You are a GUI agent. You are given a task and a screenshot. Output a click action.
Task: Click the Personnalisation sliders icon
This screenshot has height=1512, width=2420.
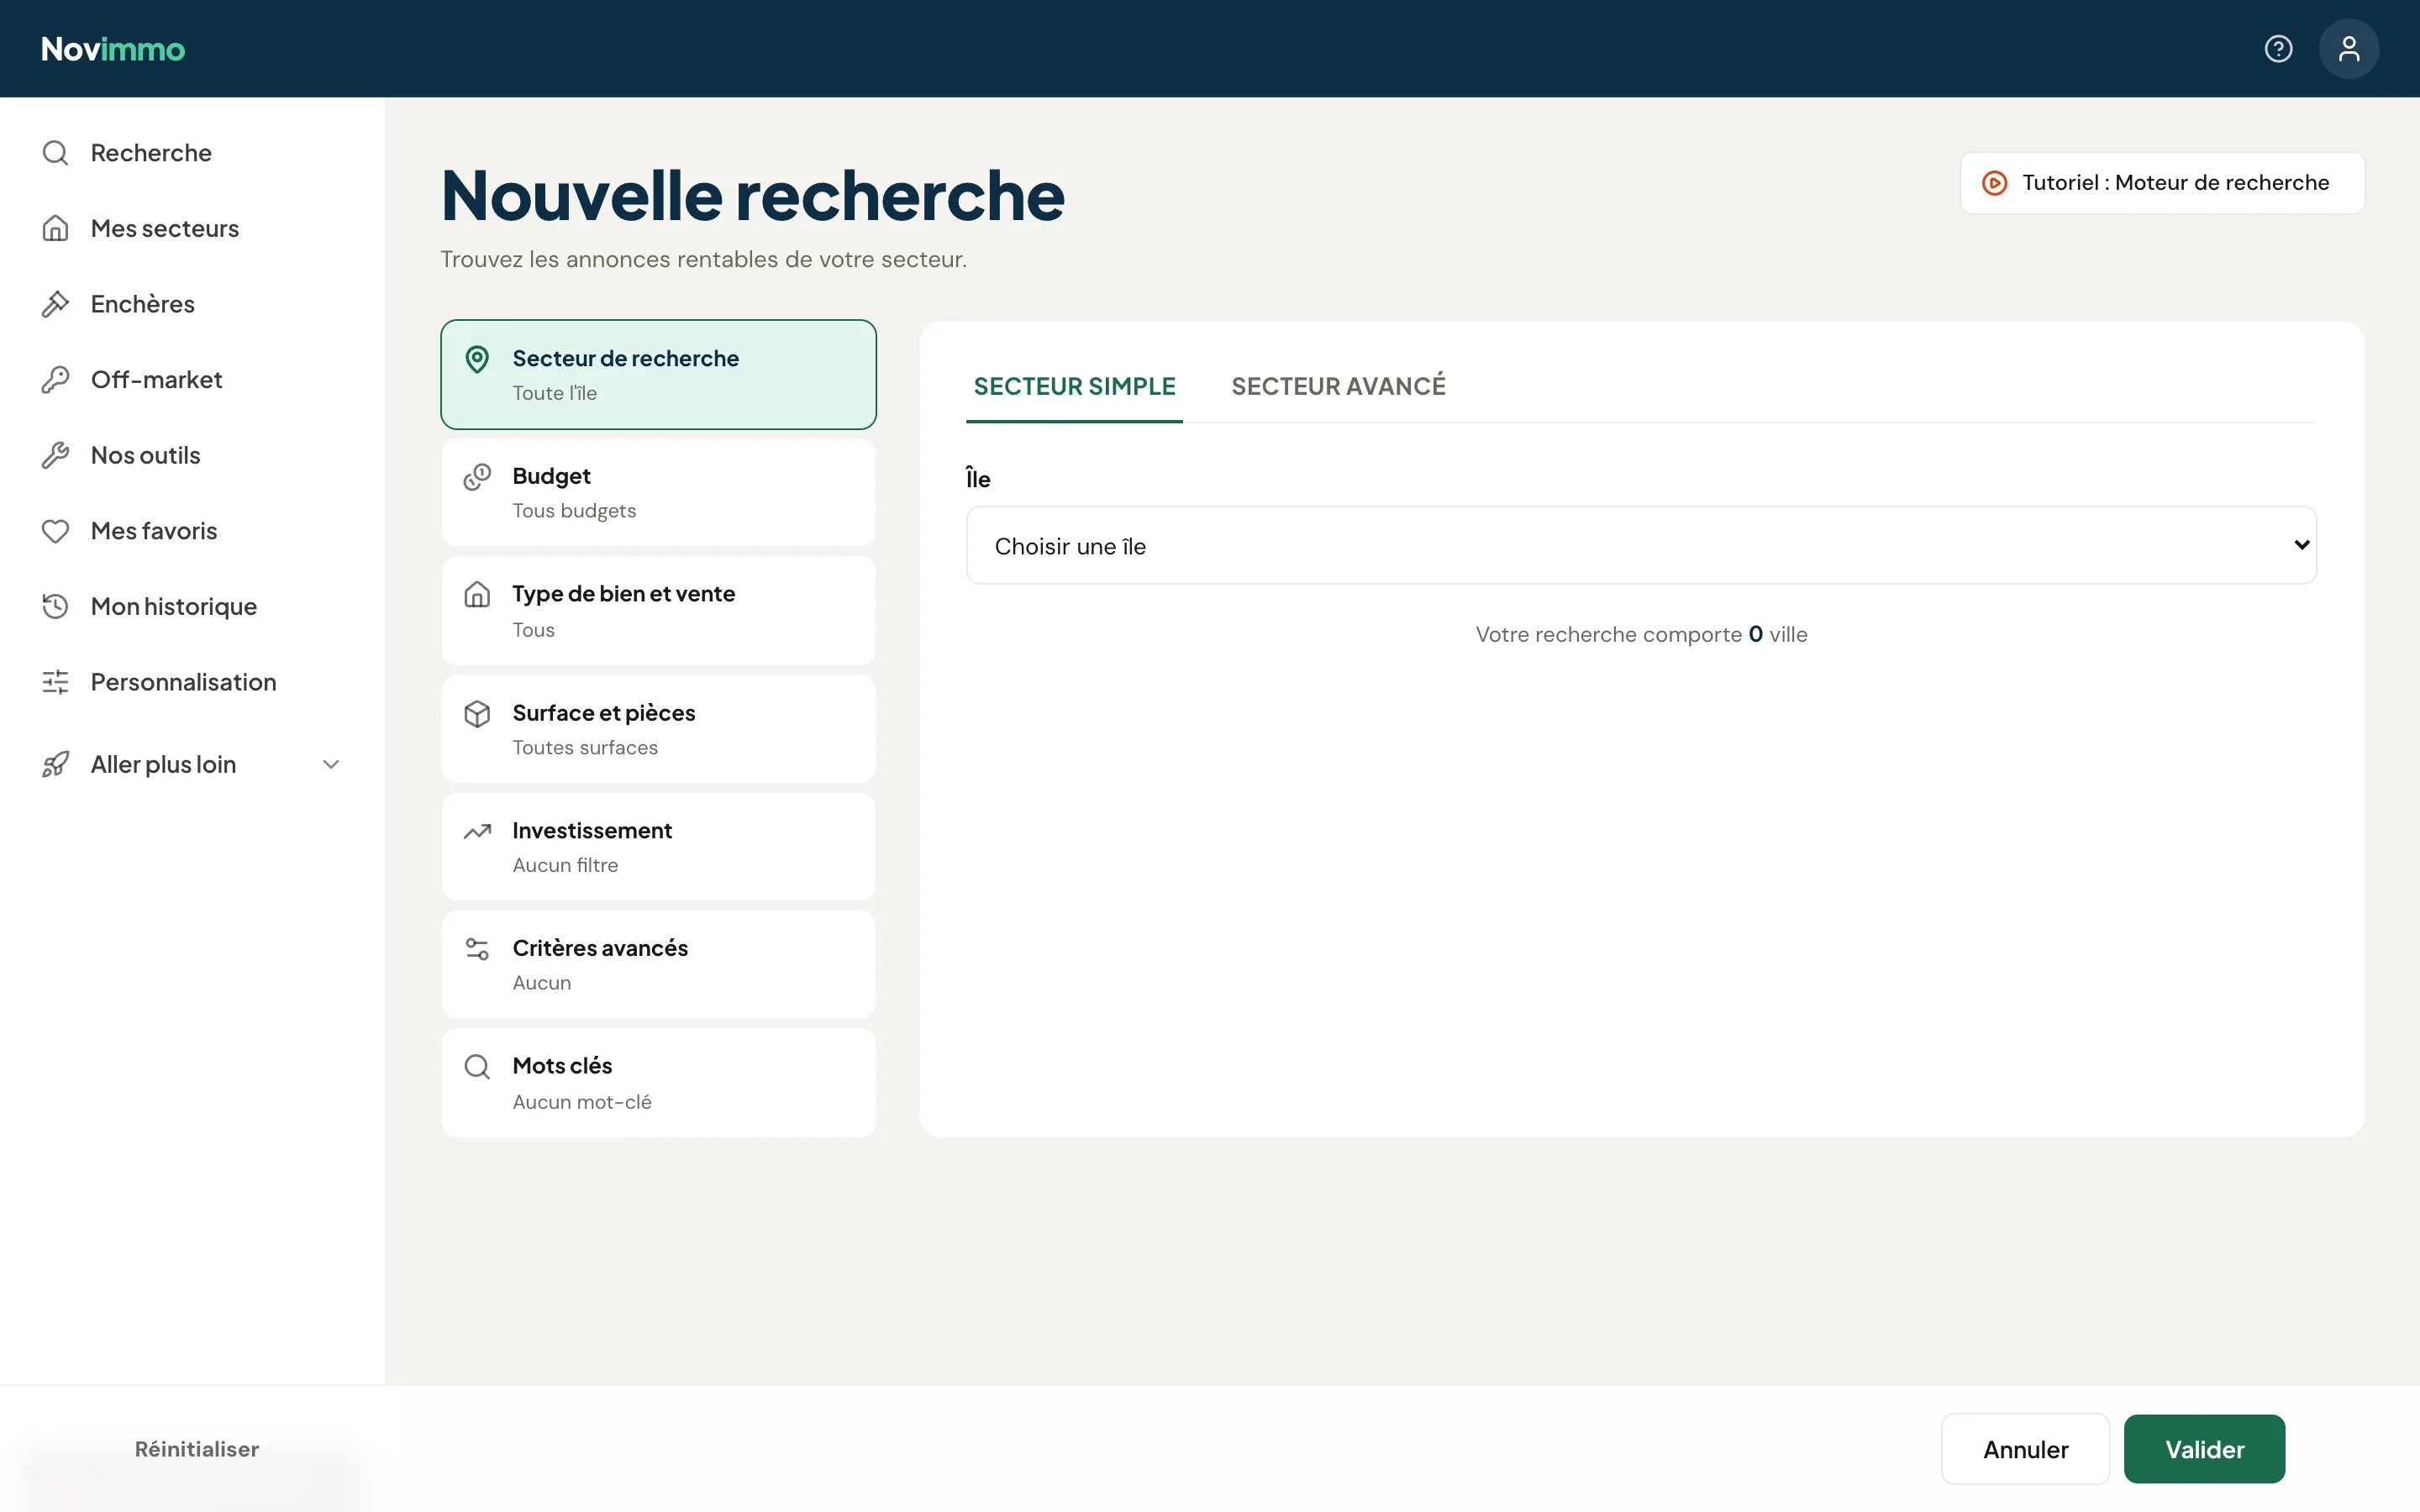pos(55,682)
